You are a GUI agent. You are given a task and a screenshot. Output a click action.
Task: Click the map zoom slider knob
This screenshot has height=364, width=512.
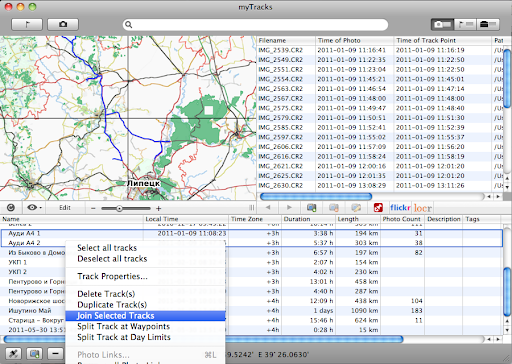(x=119, y=209)
